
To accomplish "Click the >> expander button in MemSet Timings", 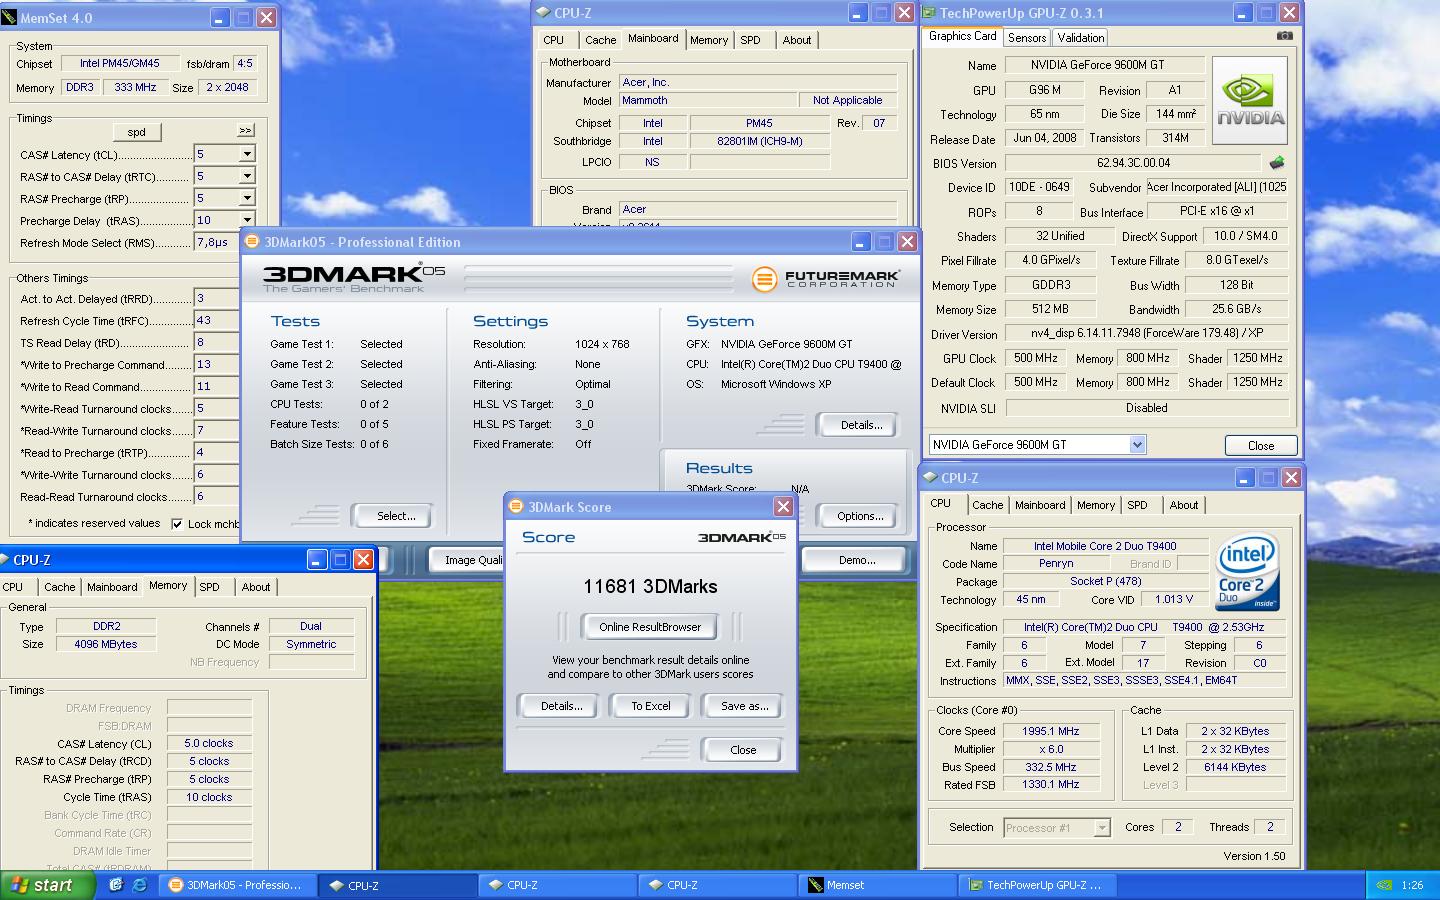I will click(245, 131).
